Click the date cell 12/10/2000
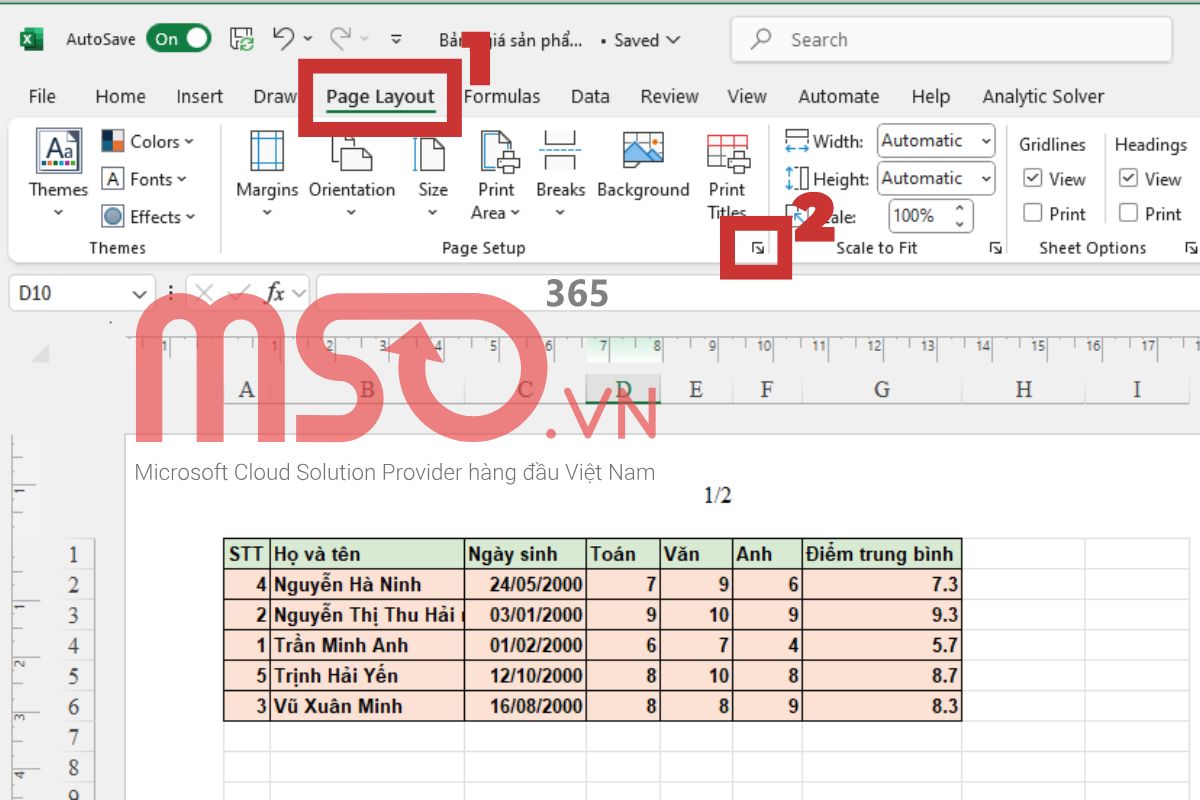1200x800 pixels. (526, 676)
